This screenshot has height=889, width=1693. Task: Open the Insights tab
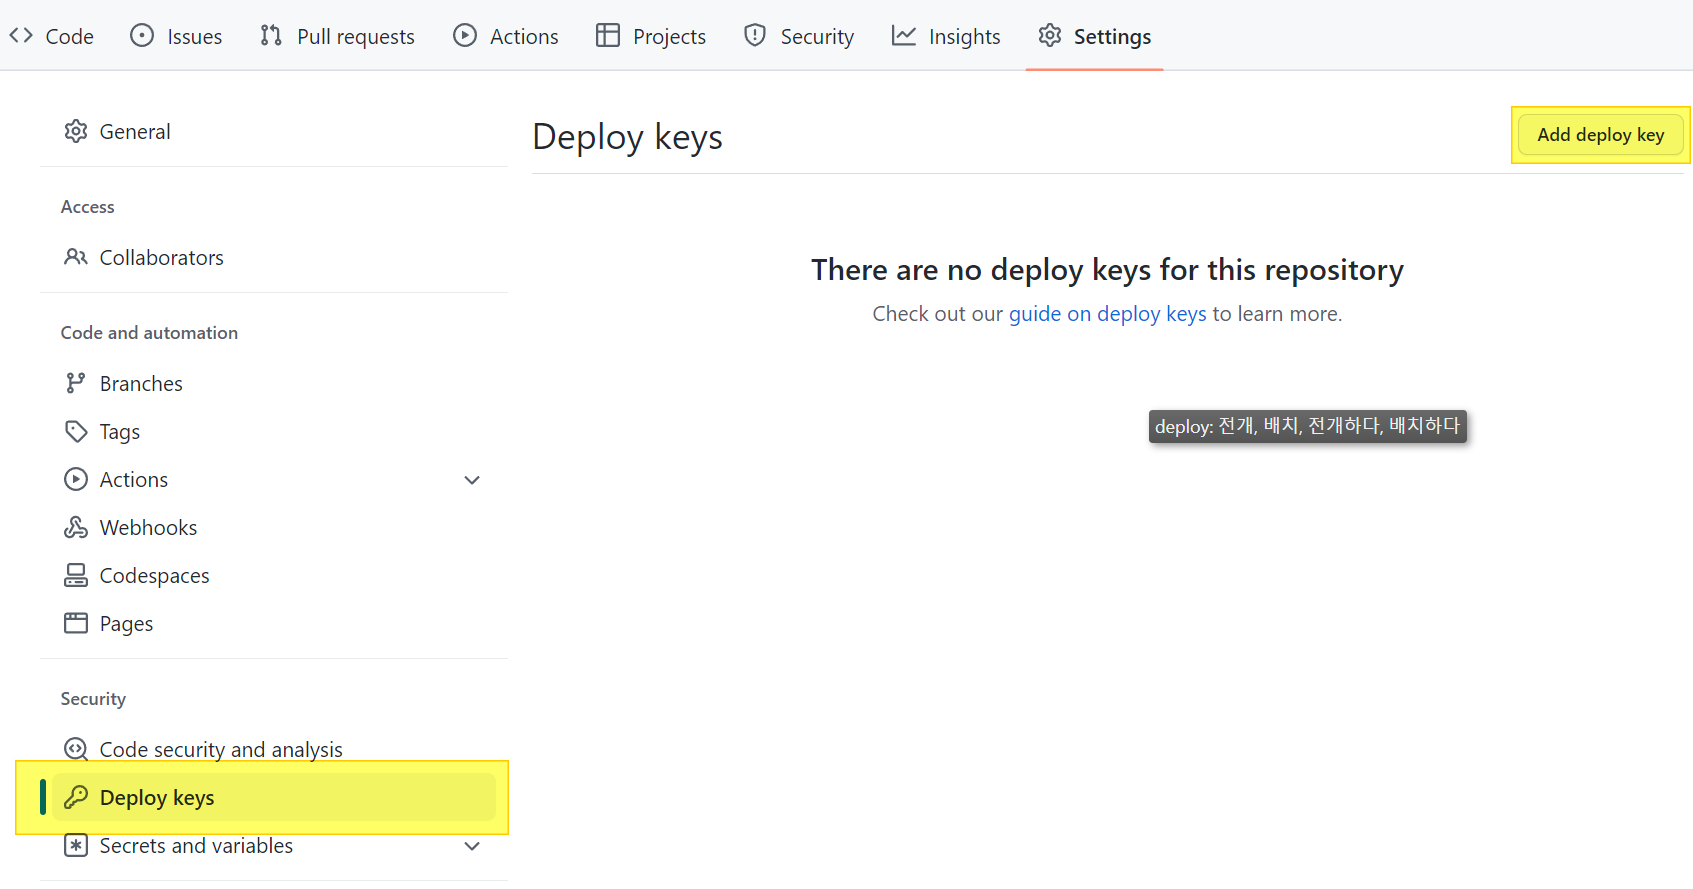point(946,37)
